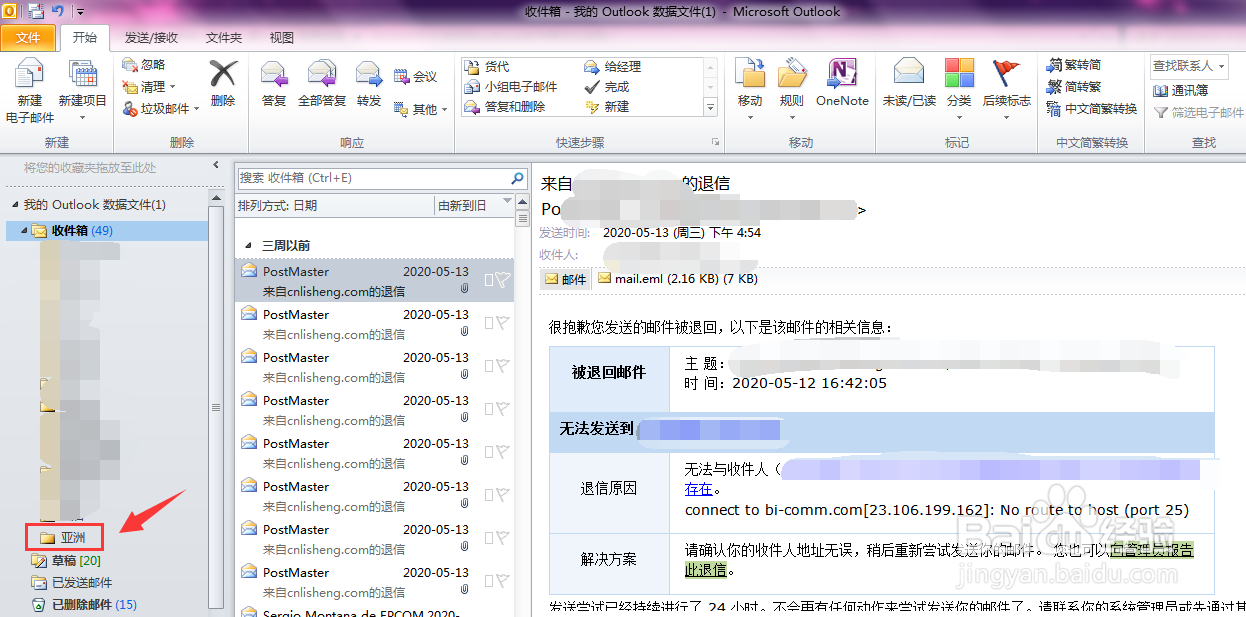1246x617 pixels.
Task: Toggle the category box on first PostMaster message
Action: point(489,281)
